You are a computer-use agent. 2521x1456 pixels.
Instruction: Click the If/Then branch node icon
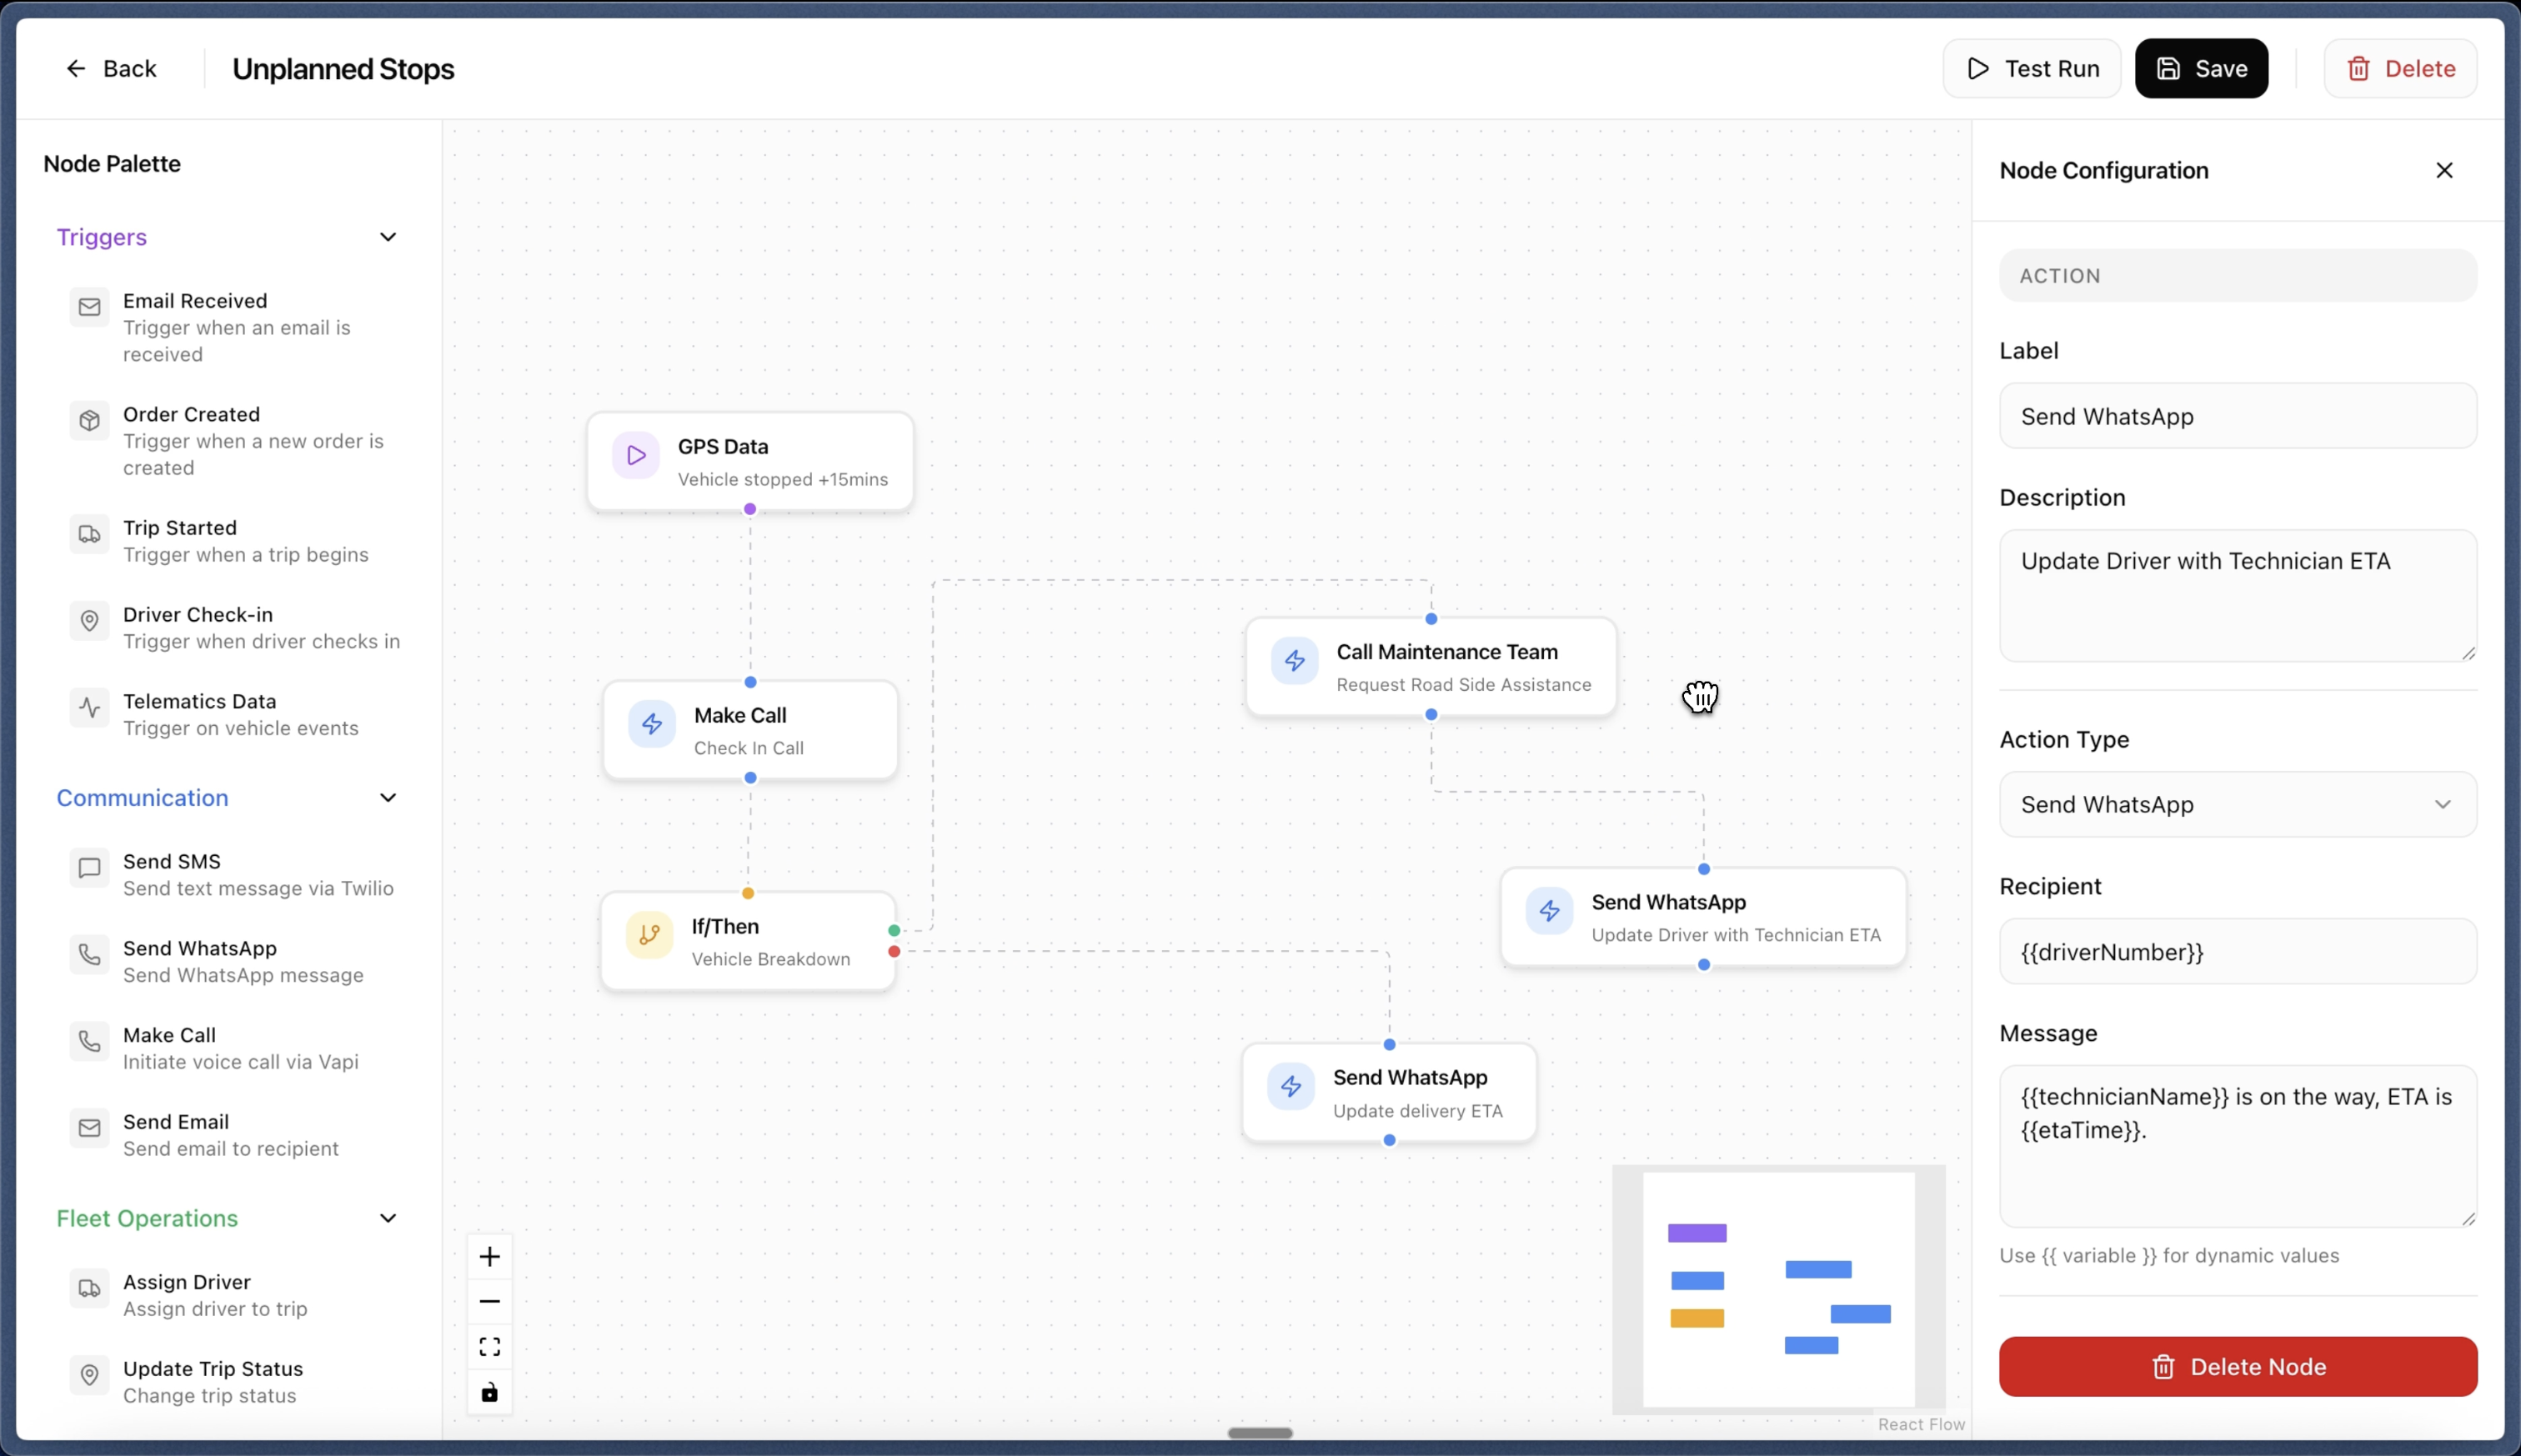(649, 935)
